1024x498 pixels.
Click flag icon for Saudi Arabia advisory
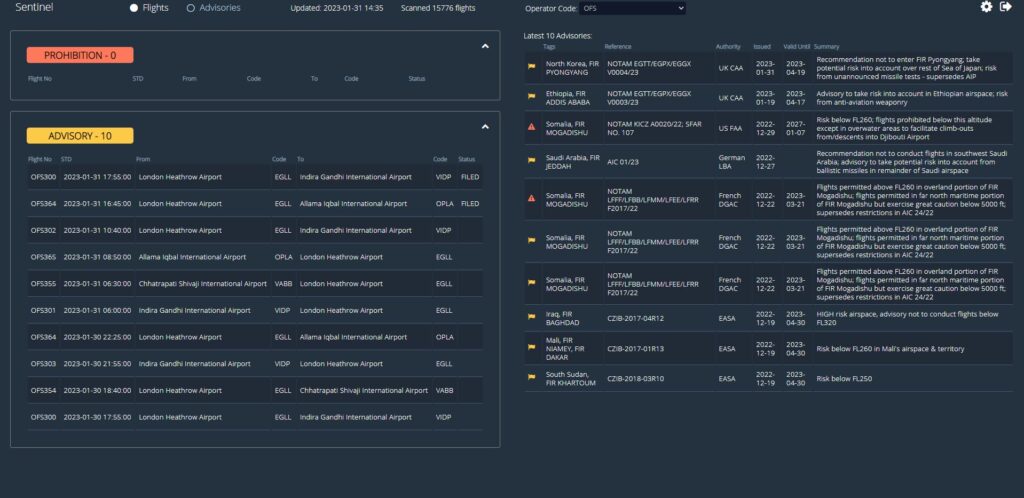coord(532,160)
